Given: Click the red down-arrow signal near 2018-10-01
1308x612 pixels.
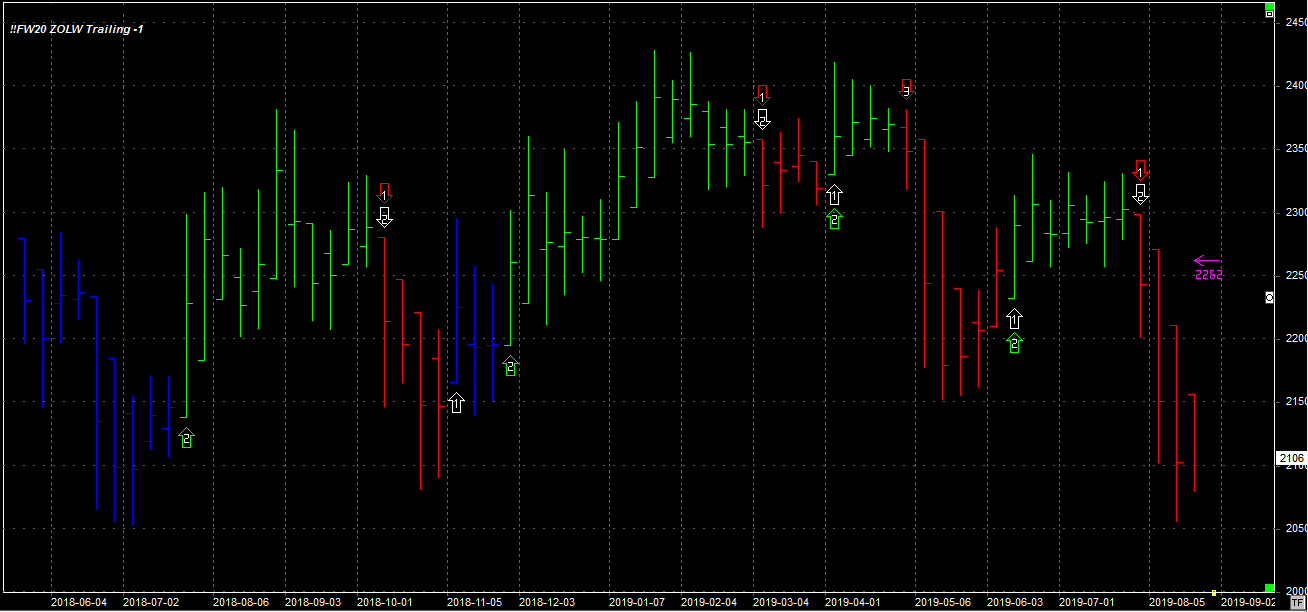Looking at the screenshot, I should tap(385, 191).
